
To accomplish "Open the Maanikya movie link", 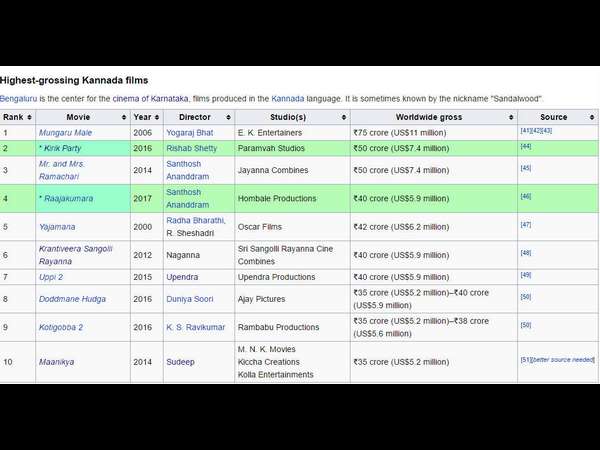I will click(57, 362).
